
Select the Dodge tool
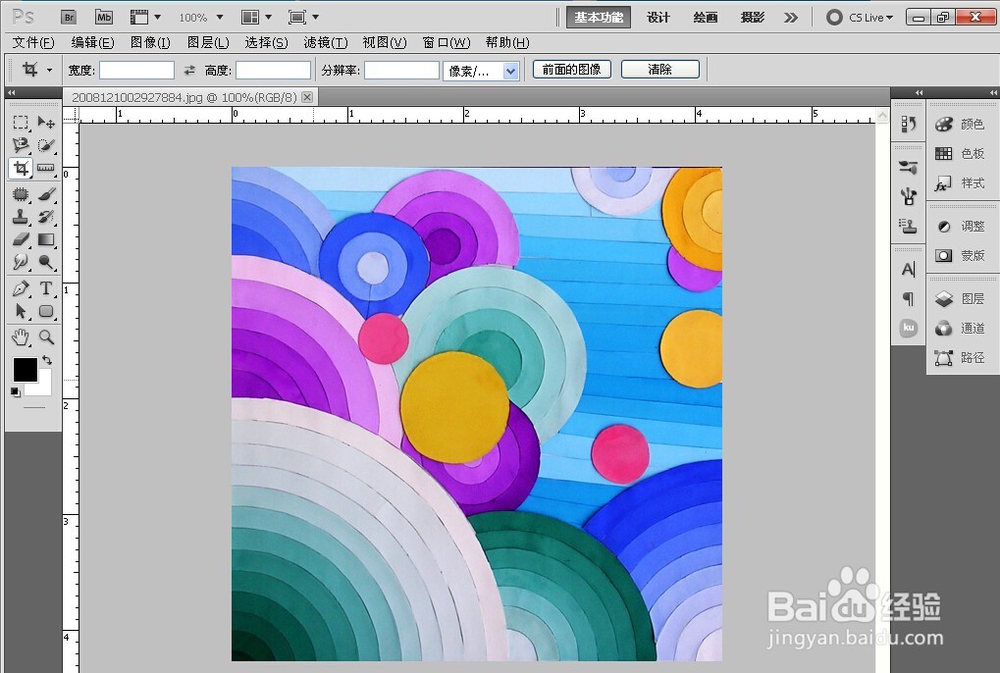[46, 262]
